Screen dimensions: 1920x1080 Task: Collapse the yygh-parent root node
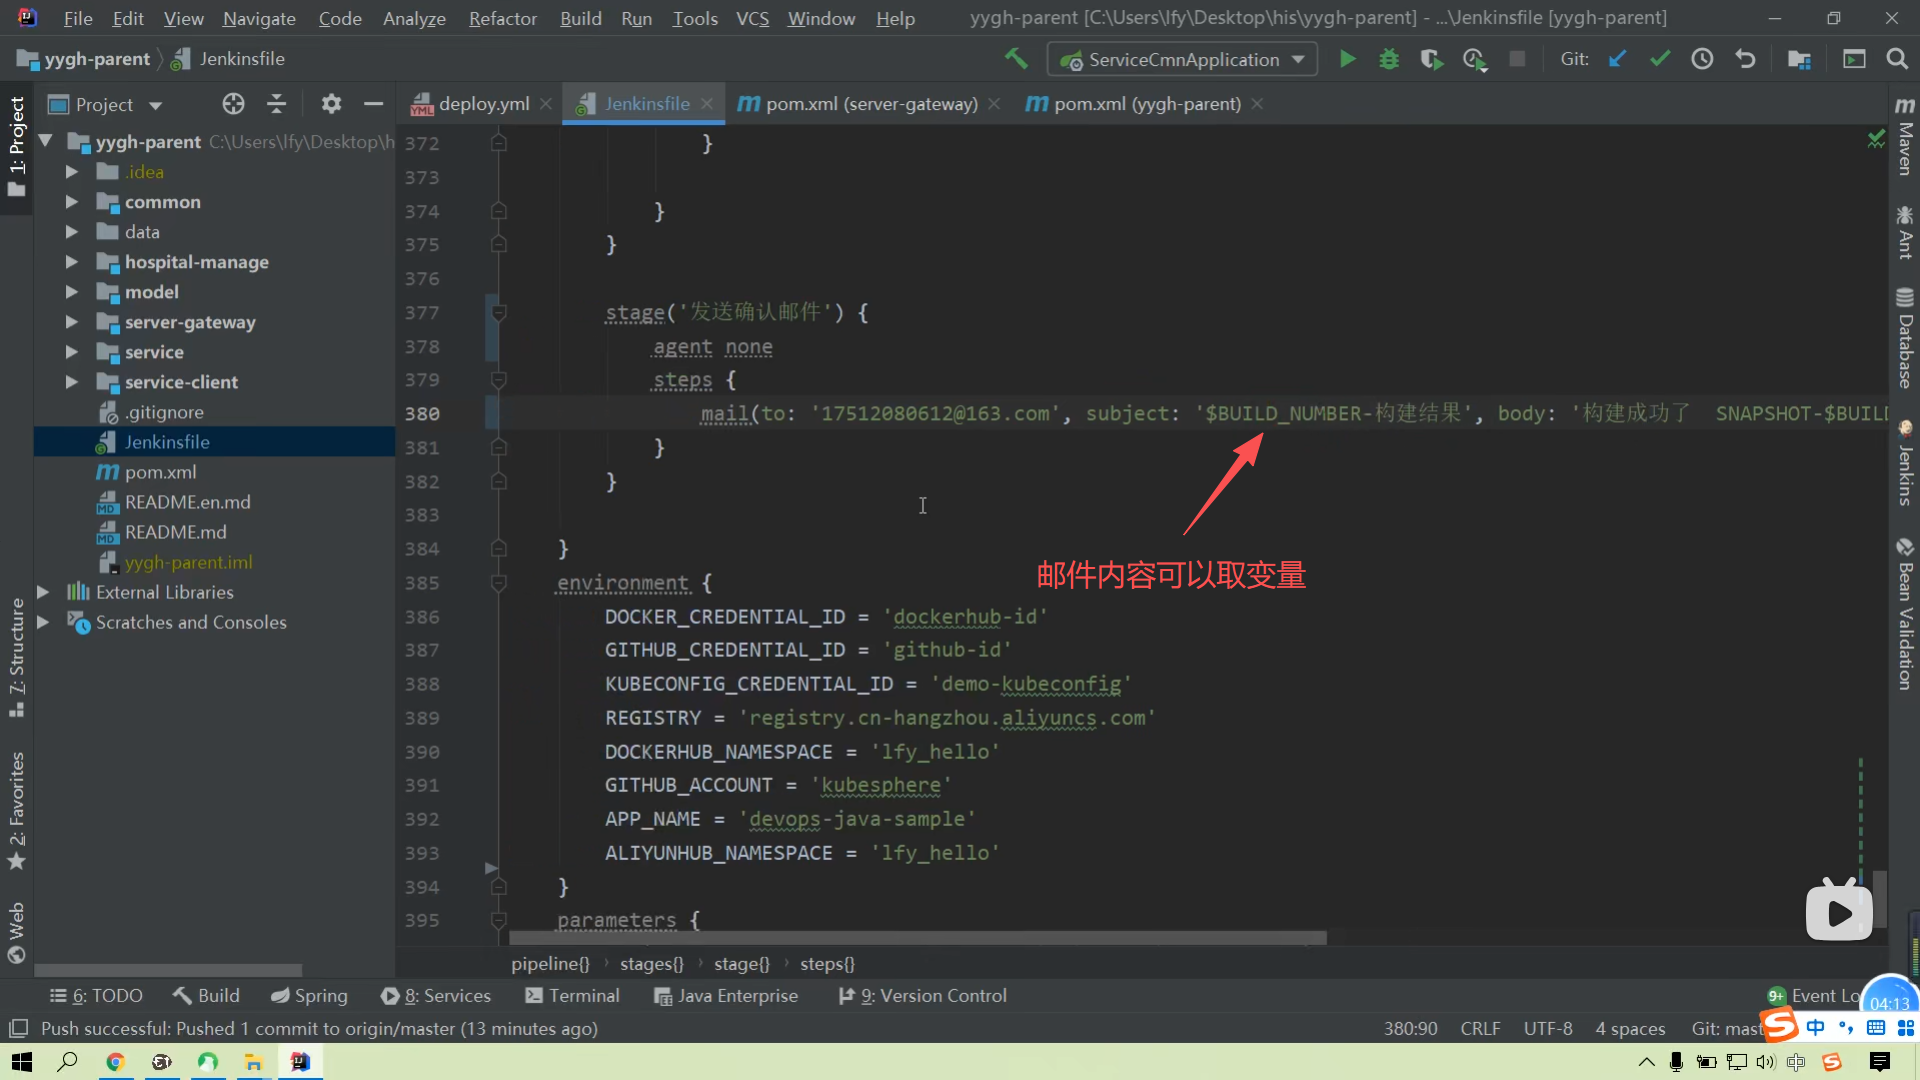click(x=45, y=142)
